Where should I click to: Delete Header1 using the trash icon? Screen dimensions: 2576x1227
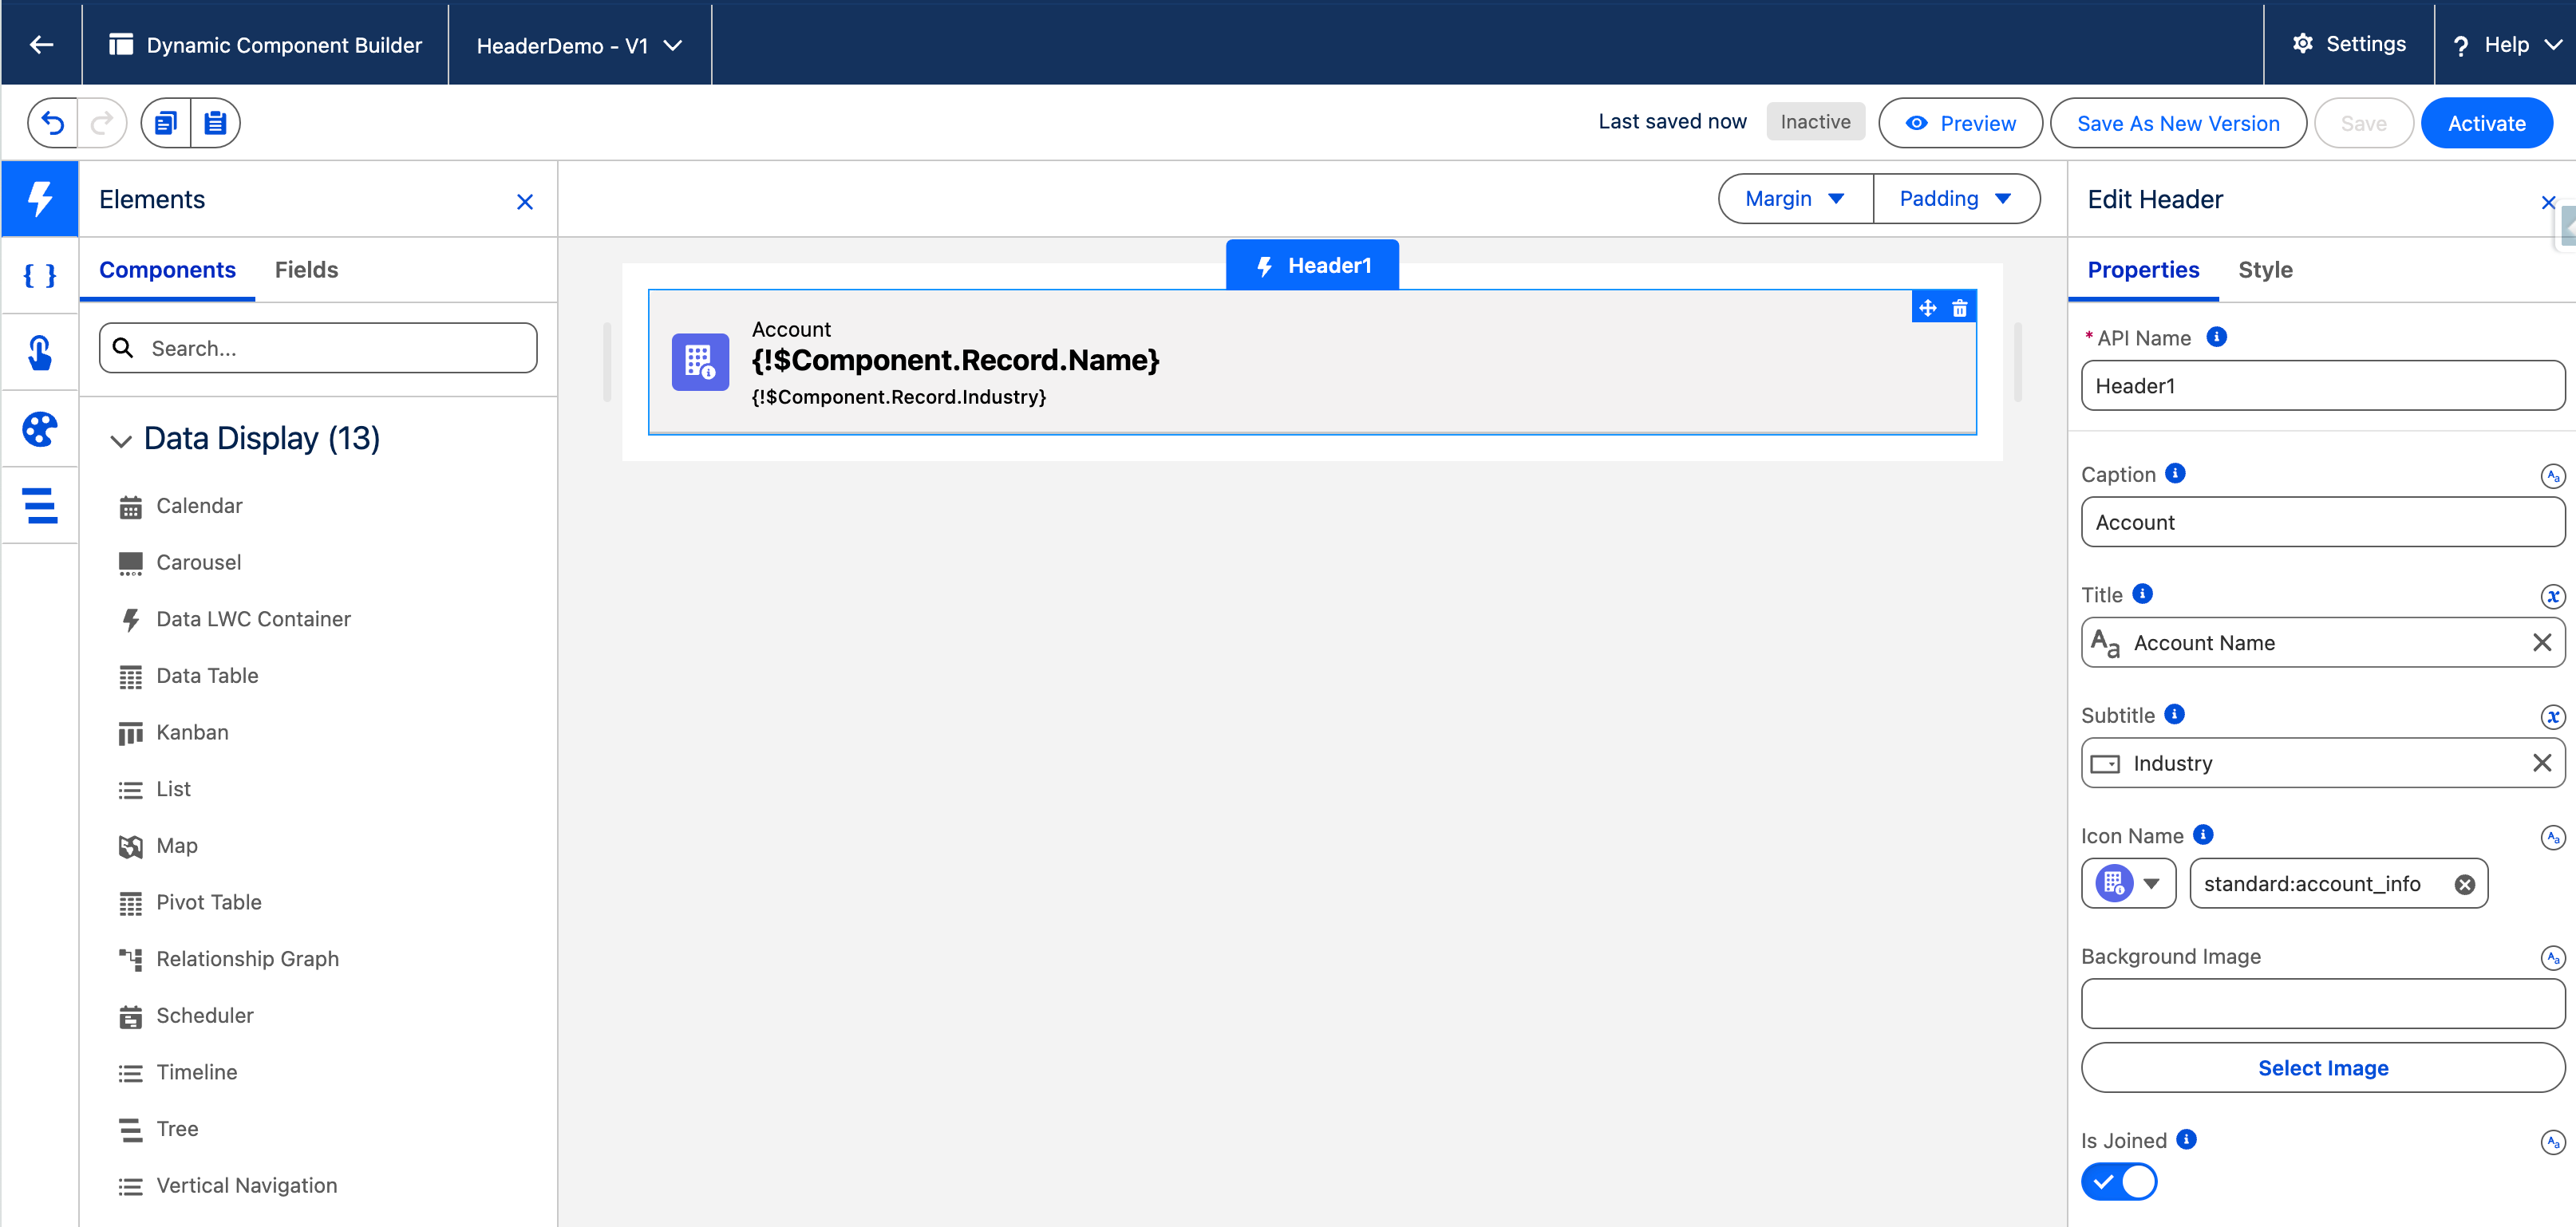1960,308
